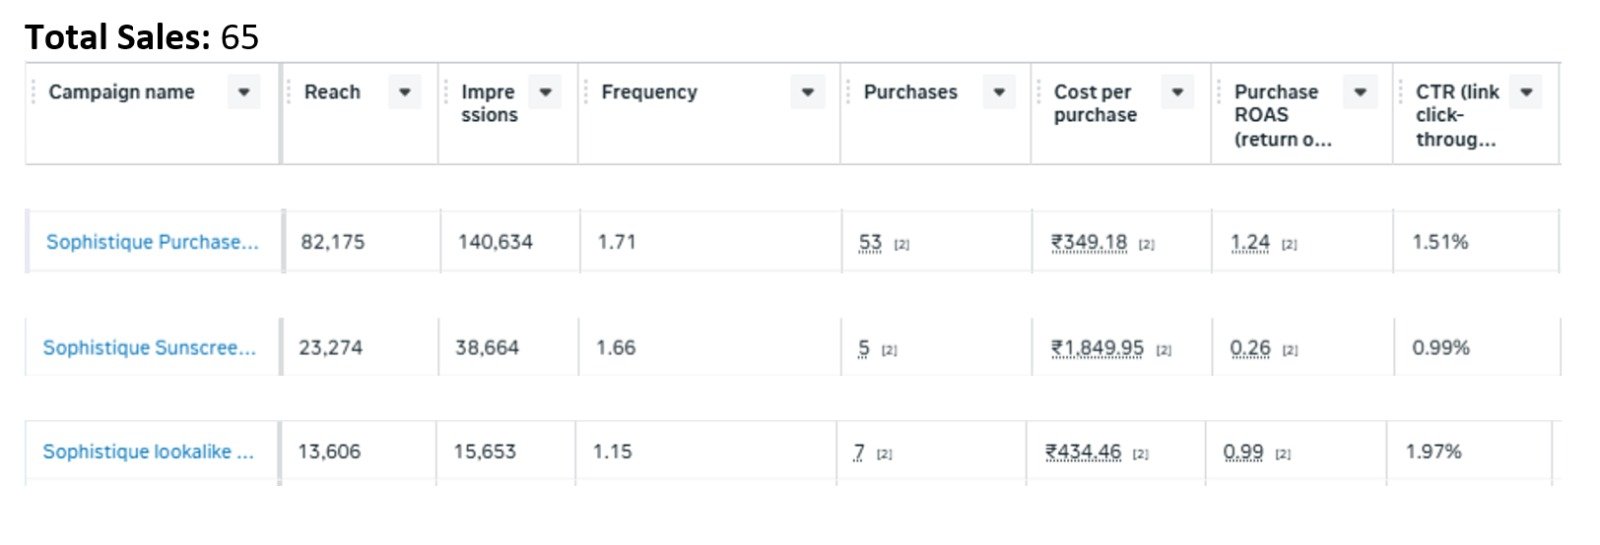The height and width of the screenshot is (545, 1600).
Task: Click footnote marker beside ₹1,849.95 cost
Action: click(x=1164, y=351)
